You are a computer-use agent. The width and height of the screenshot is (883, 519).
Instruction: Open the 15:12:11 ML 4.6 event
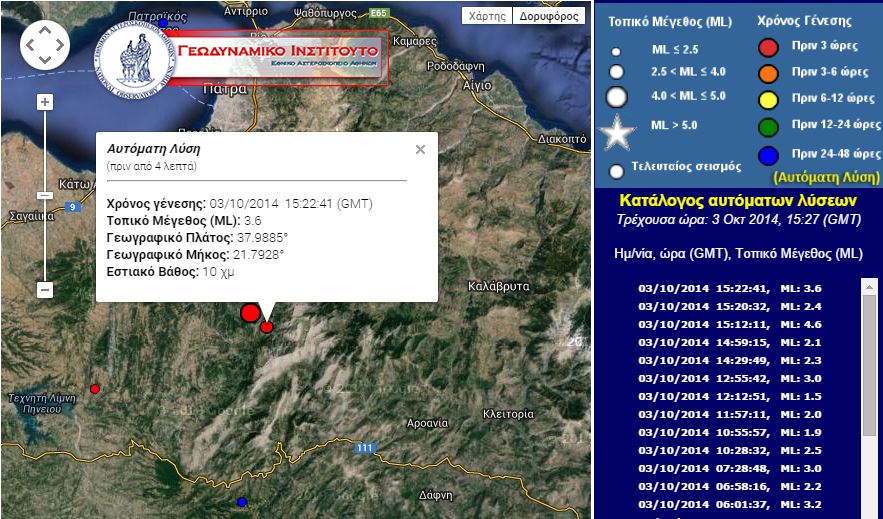click(743, 324)
